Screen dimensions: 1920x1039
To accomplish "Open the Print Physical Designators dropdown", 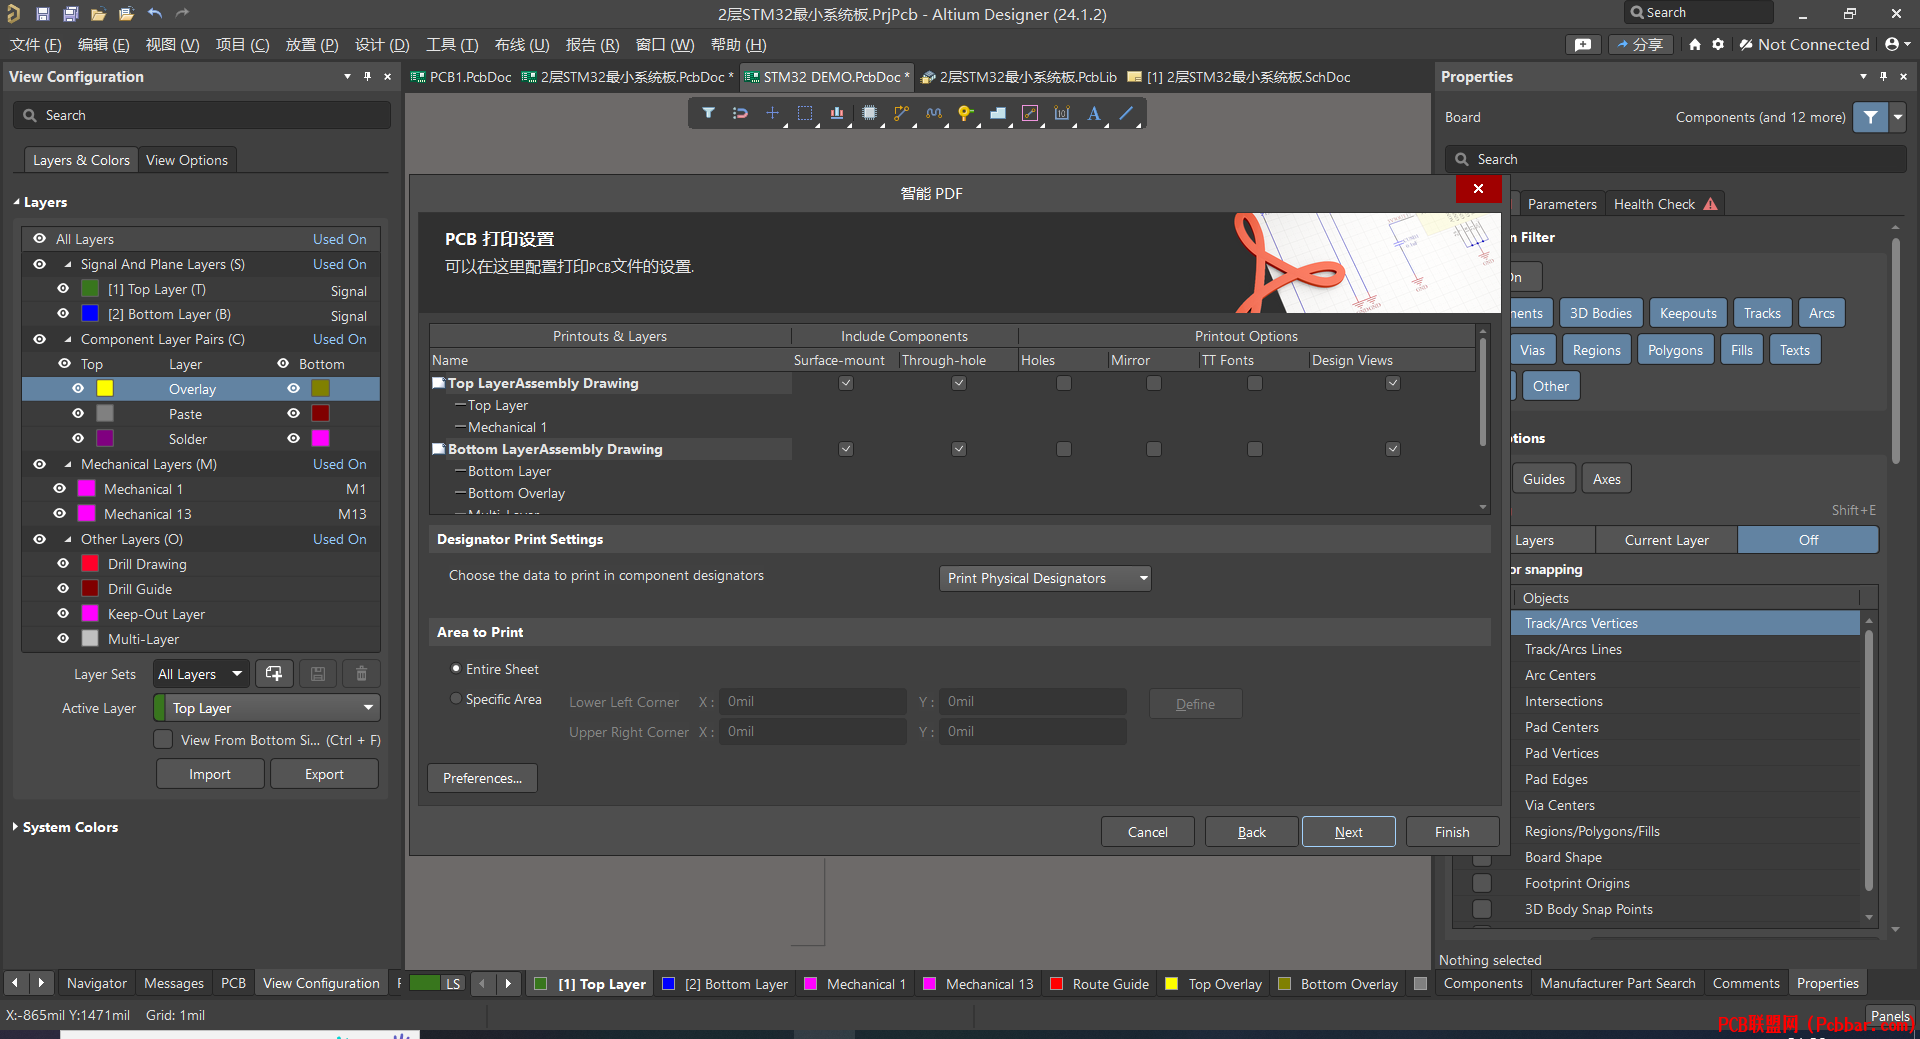I will coord(1045,578).
